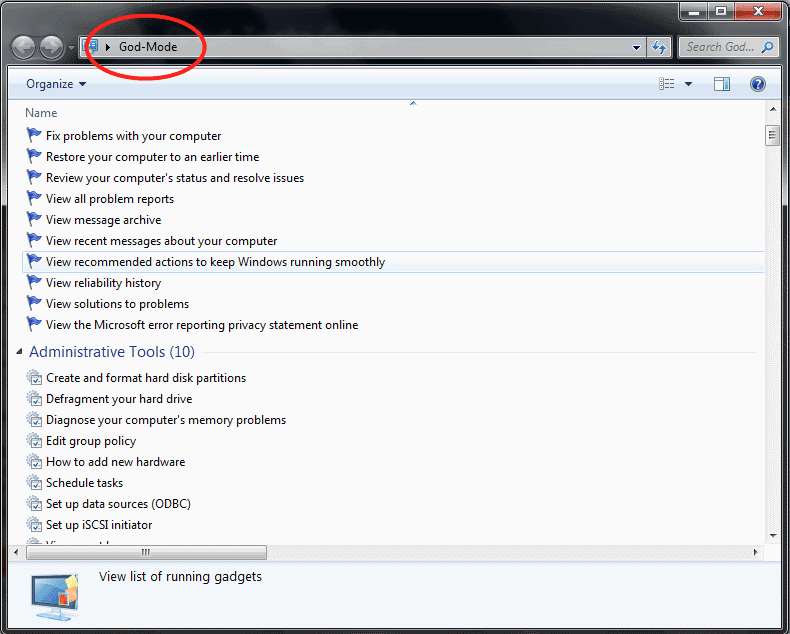Click the Administrative Tools (10) group header

click(x=112, y=352)
